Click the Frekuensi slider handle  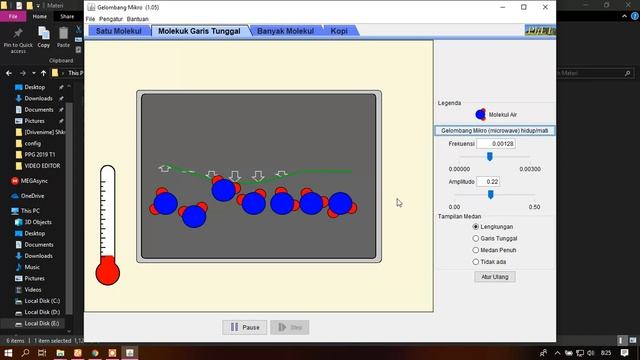pos(489,156)
